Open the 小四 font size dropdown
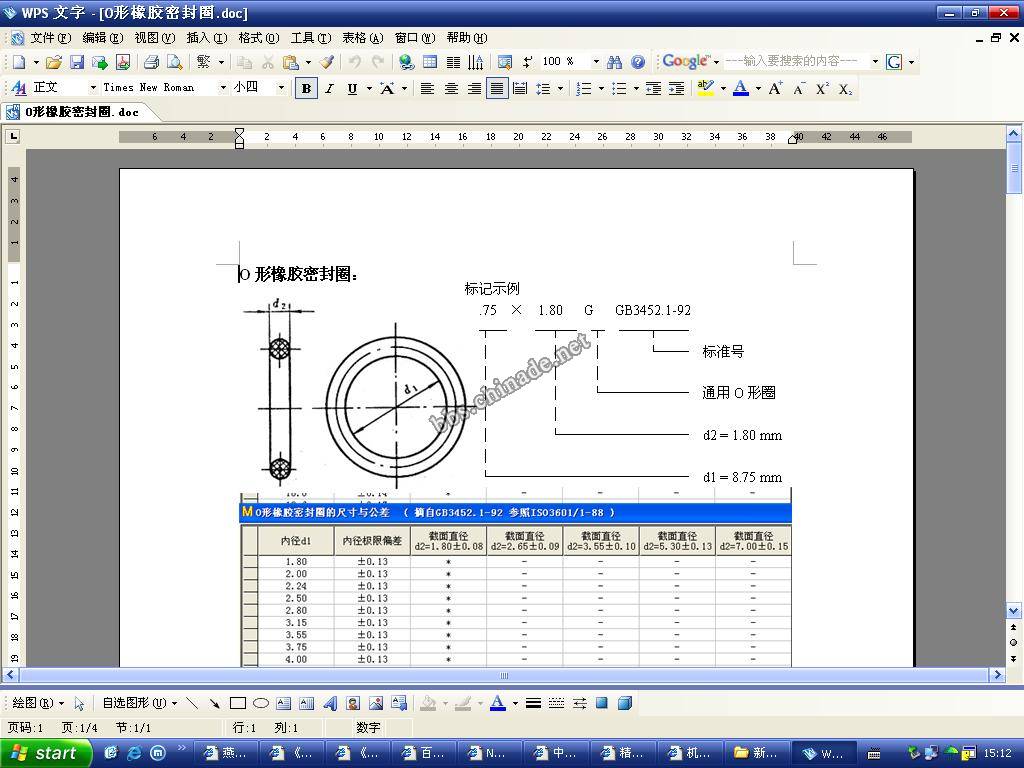This screenshot has width=1024, height=768. (281, 88)
